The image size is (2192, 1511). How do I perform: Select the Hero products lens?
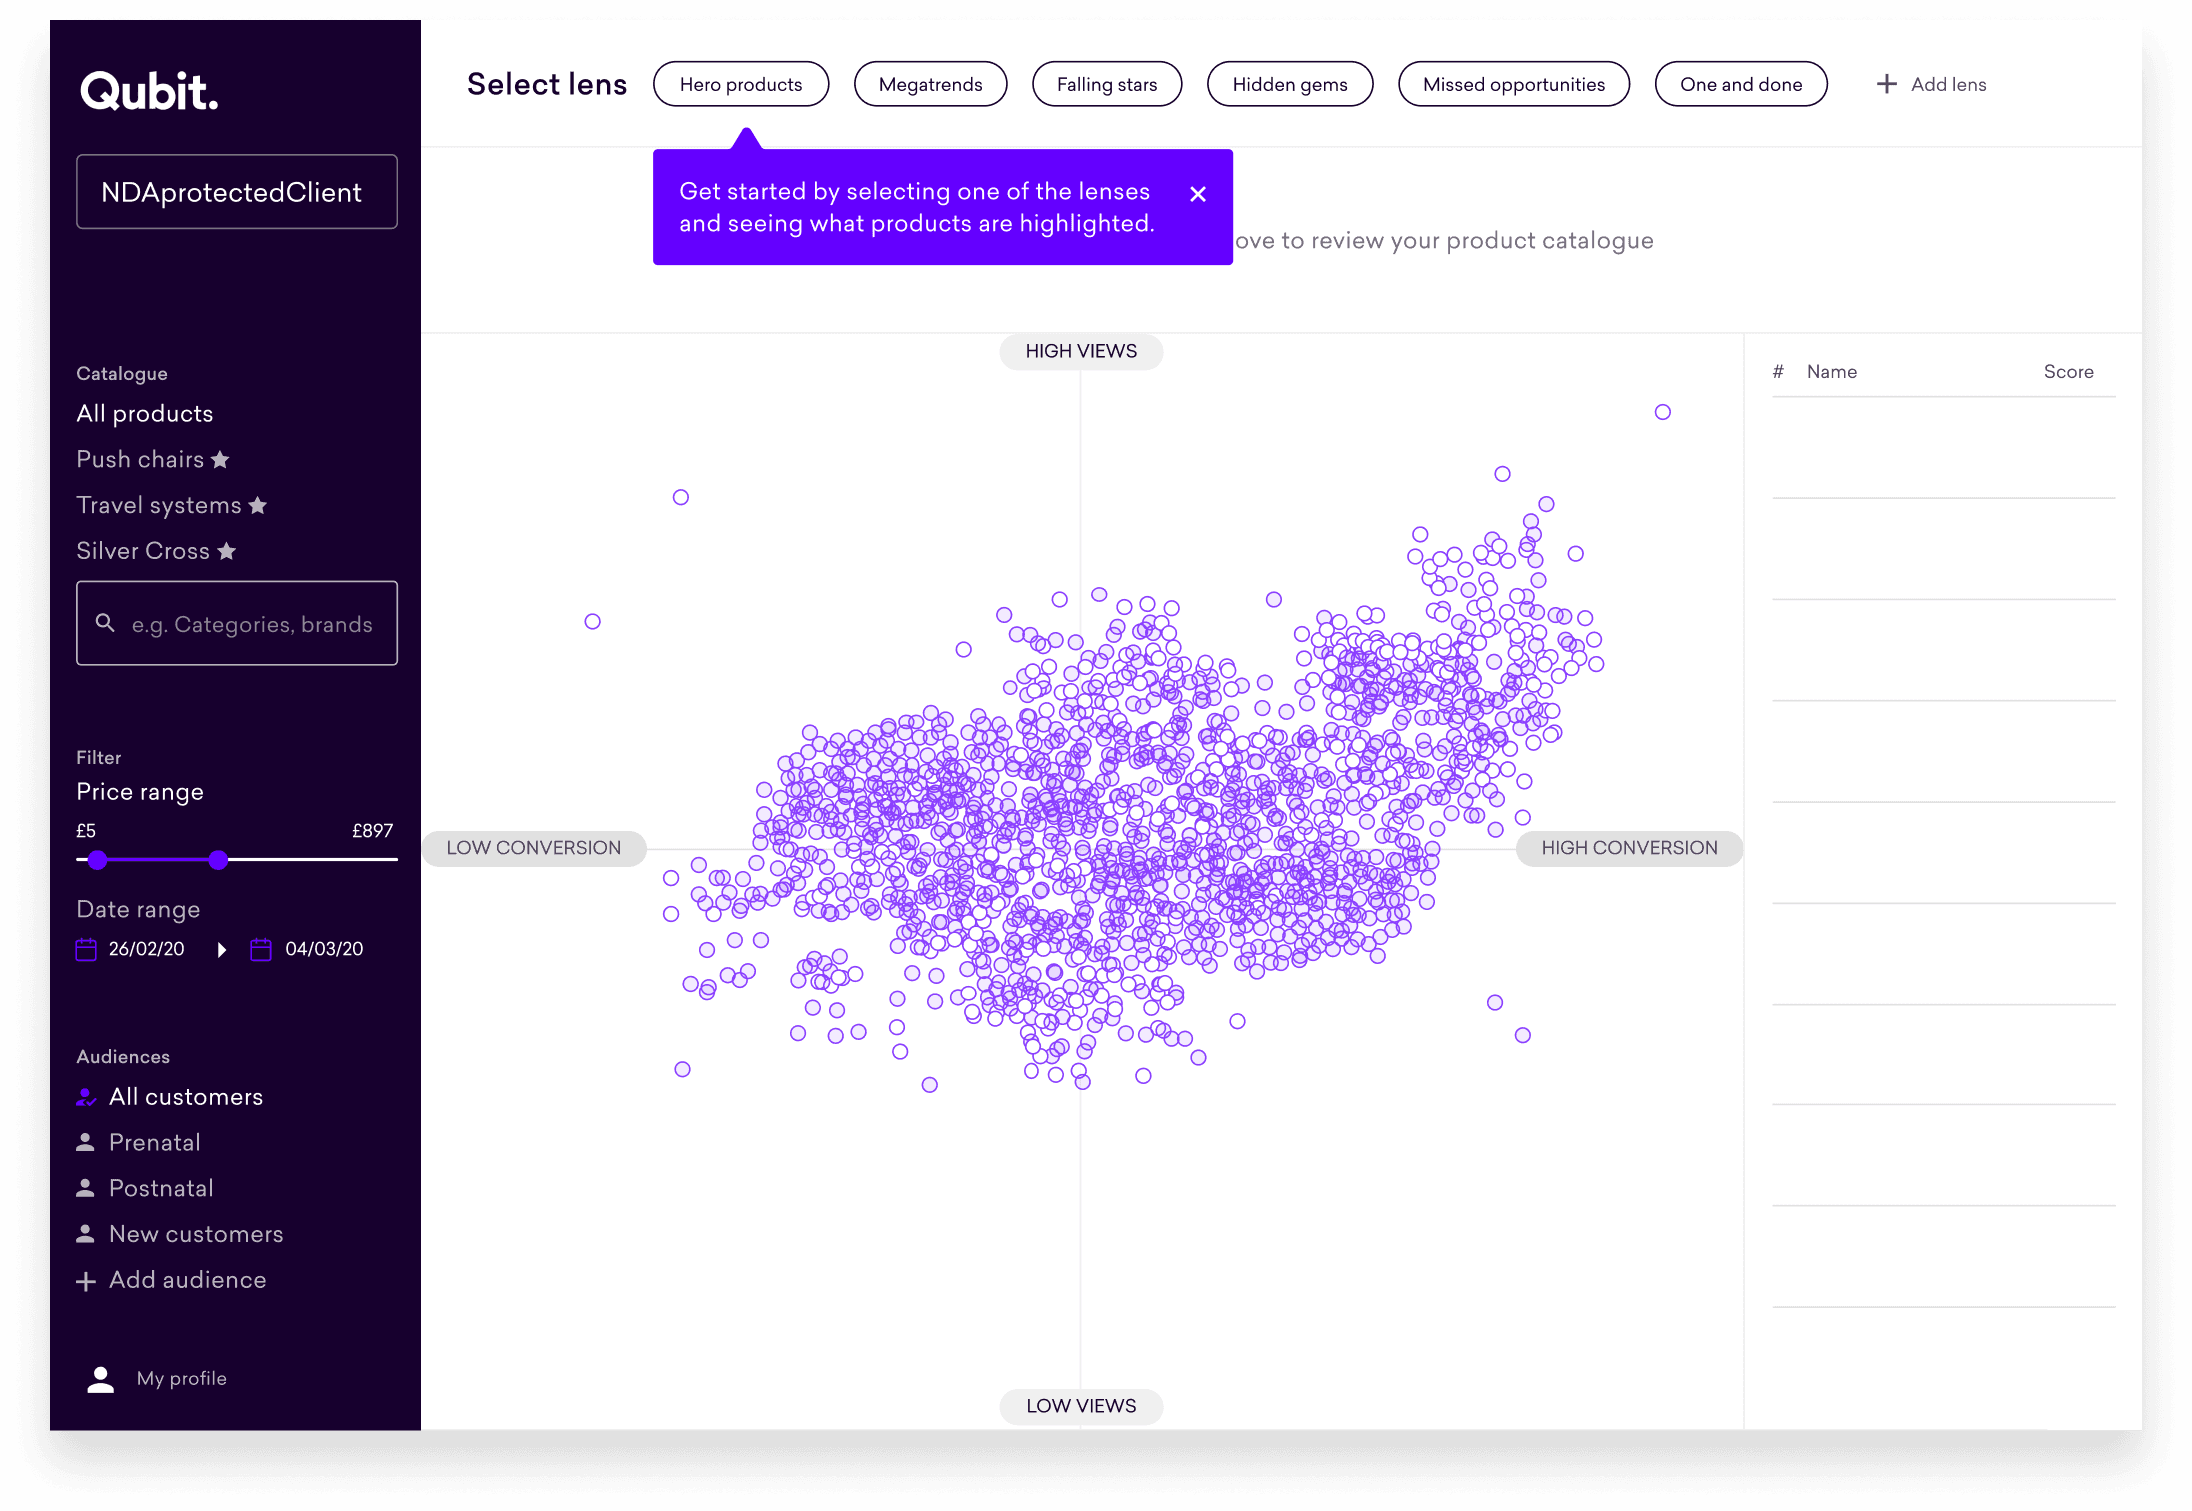click(740, 84)
